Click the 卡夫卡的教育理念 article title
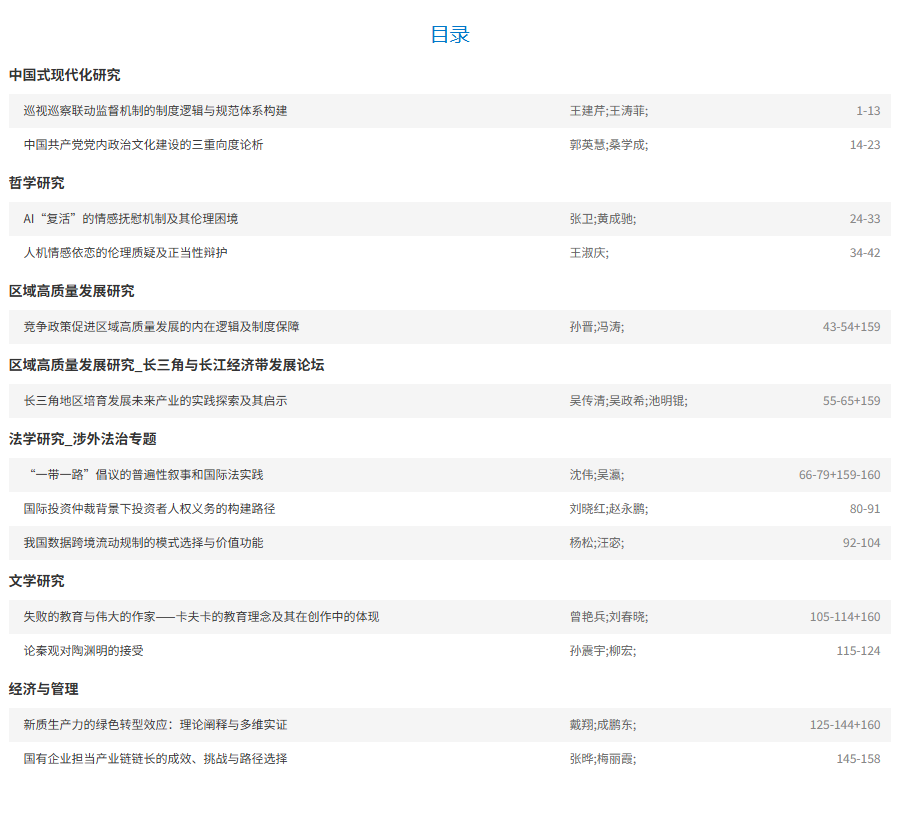Viewport: 904px width, 816px height. point(201,617)
